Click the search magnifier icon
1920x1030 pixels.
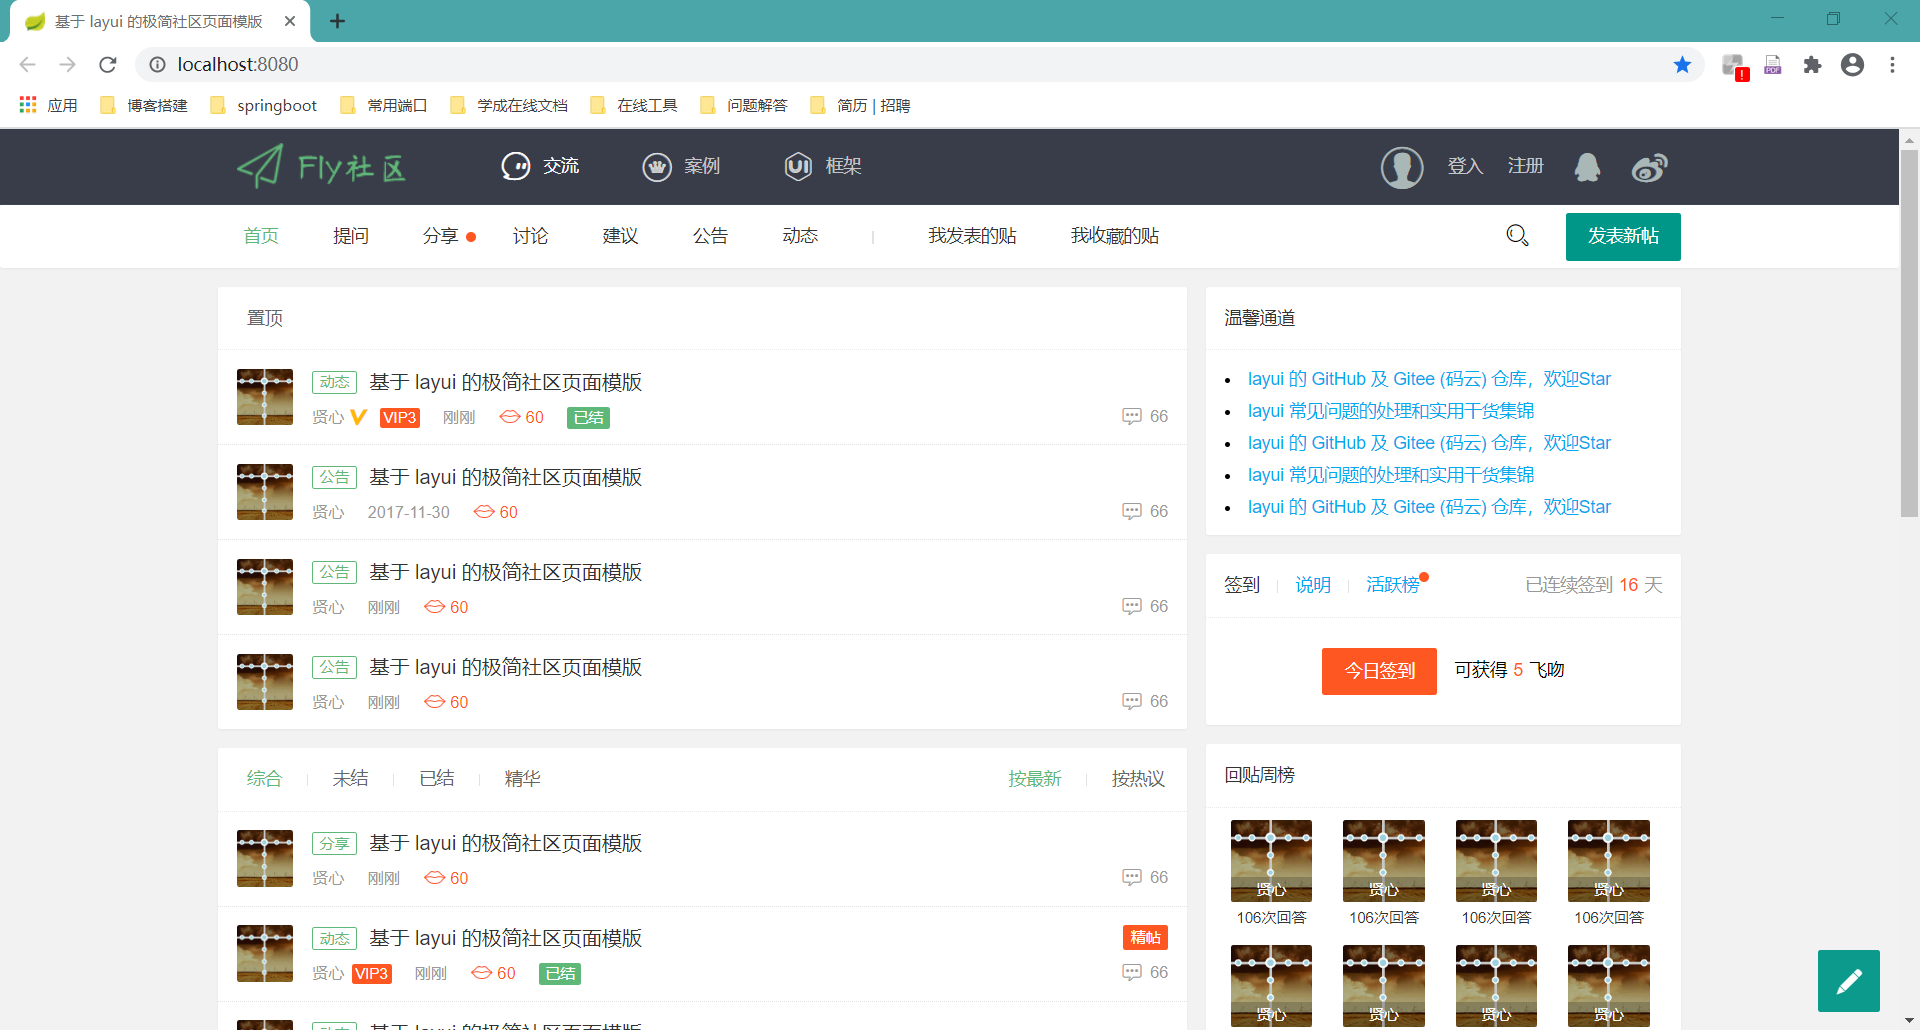(x=1517, y=236)
